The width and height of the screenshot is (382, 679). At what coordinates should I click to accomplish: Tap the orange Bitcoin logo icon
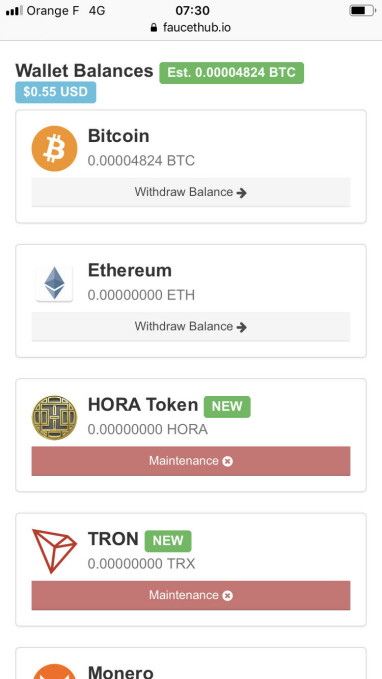tap(54, 149)
